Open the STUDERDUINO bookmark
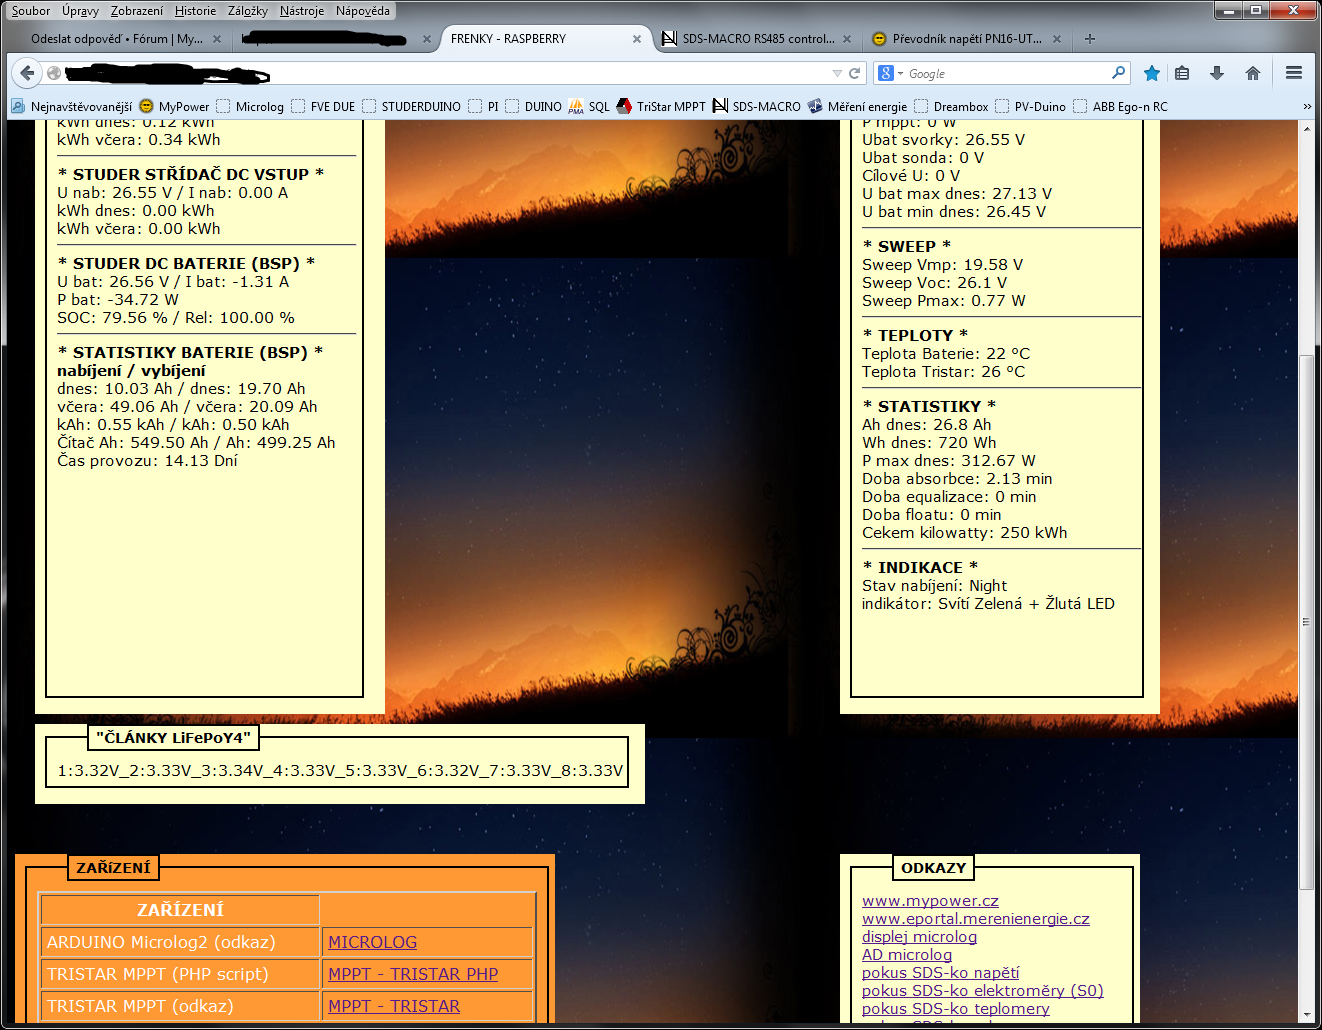 [411, 106]
